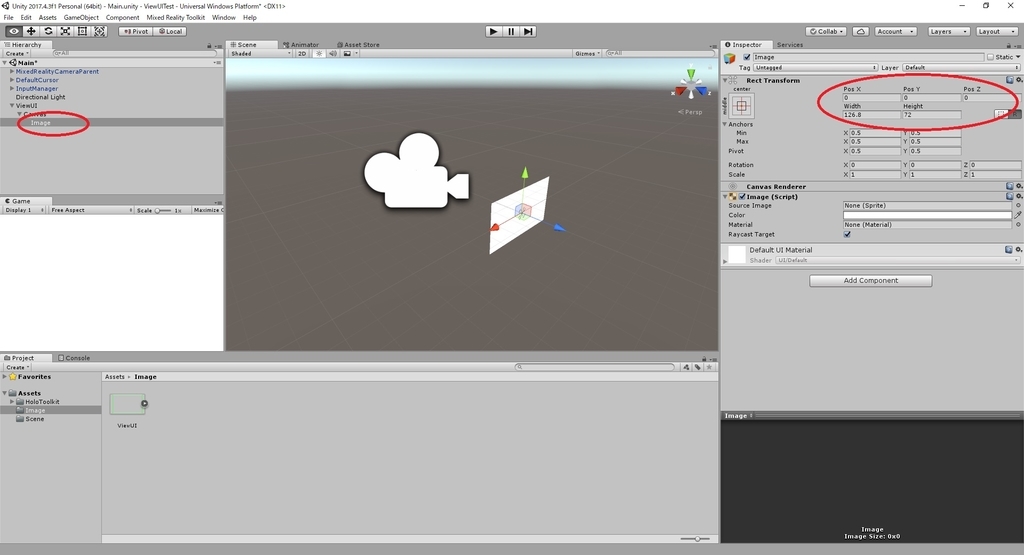
Task: Click the Inspector lock icon
Action: (1009, 46)
